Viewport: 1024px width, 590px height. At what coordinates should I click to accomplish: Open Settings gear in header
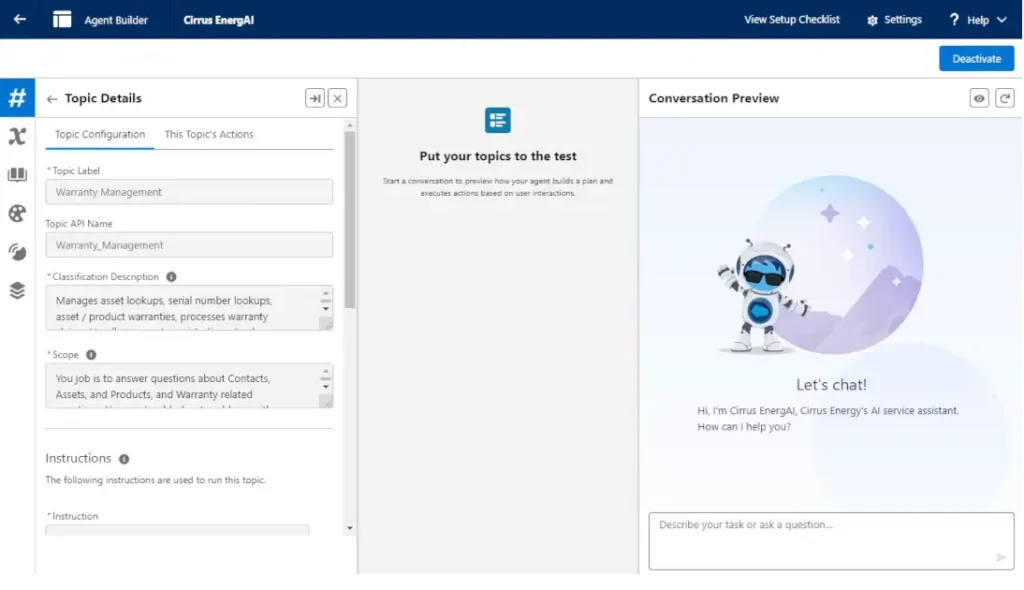(872, 20)
